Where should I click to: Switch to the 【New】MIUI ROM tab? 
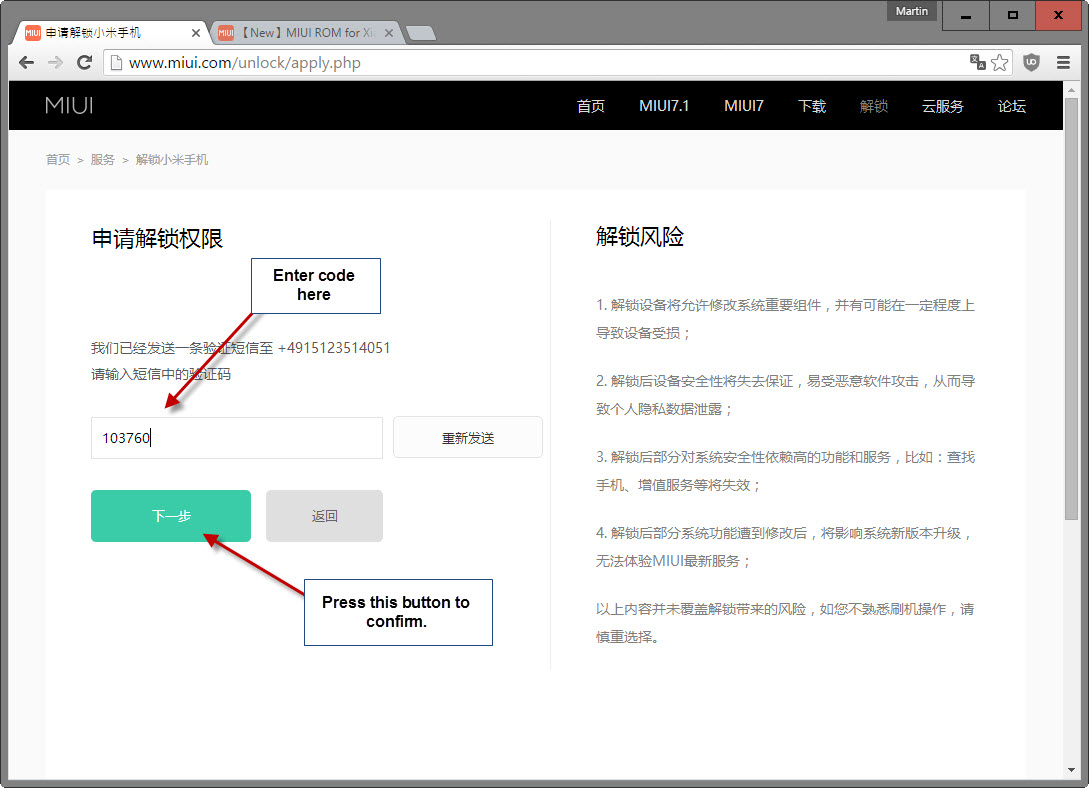click(306, 33)
